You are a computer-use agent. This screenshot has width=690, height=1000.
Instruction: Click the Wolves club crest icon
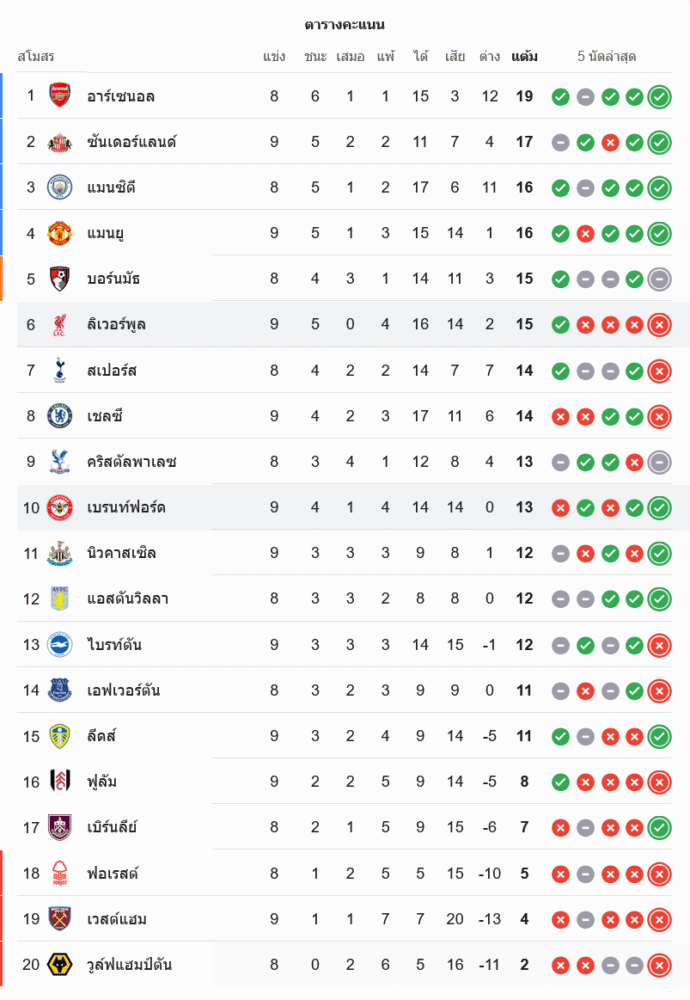click(60, 965)
